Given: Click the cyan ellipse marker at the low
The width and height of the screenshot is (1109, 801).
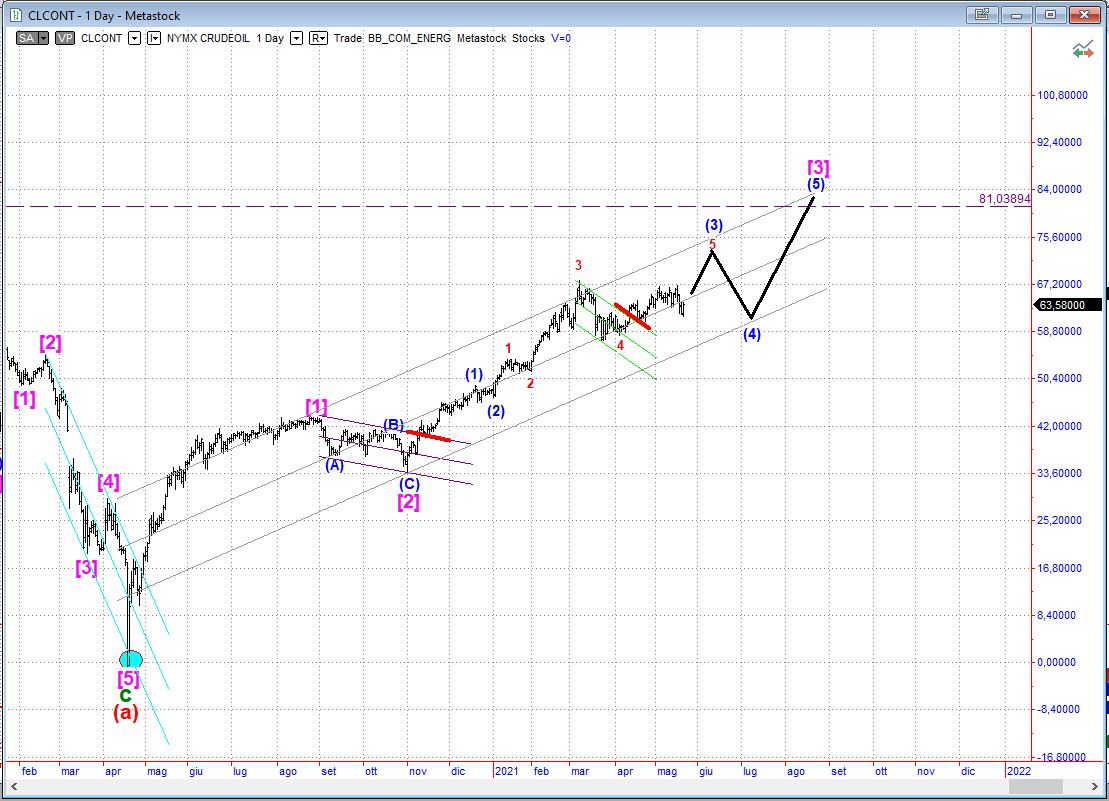Looking at the screenshot, I should tap(130, 660).
